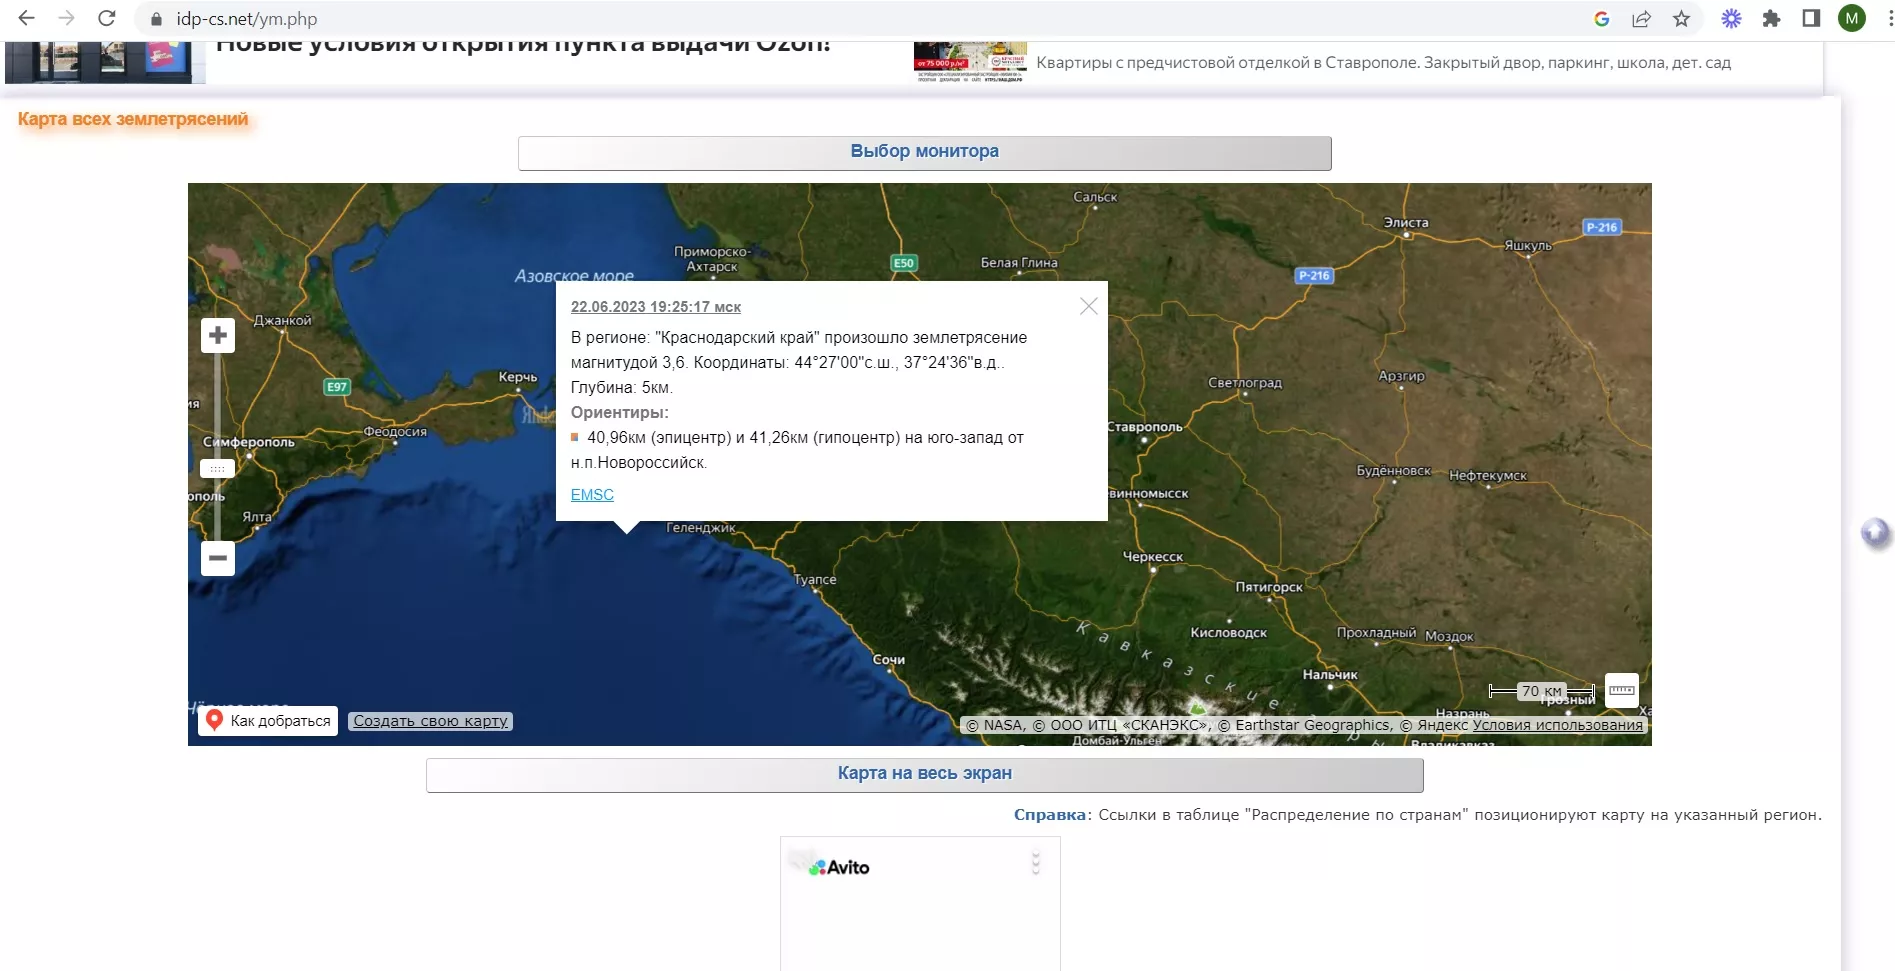1895x971 pixels.
Task: Open Условия использования terms link
Action: click(x=1557, y=725)
